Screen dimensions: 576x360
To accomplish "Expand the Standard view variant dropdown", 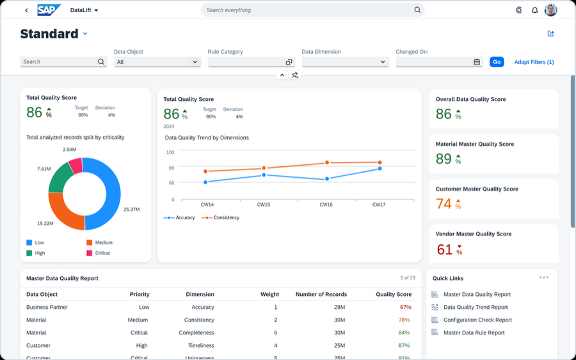I will click(x=85, y=34).
